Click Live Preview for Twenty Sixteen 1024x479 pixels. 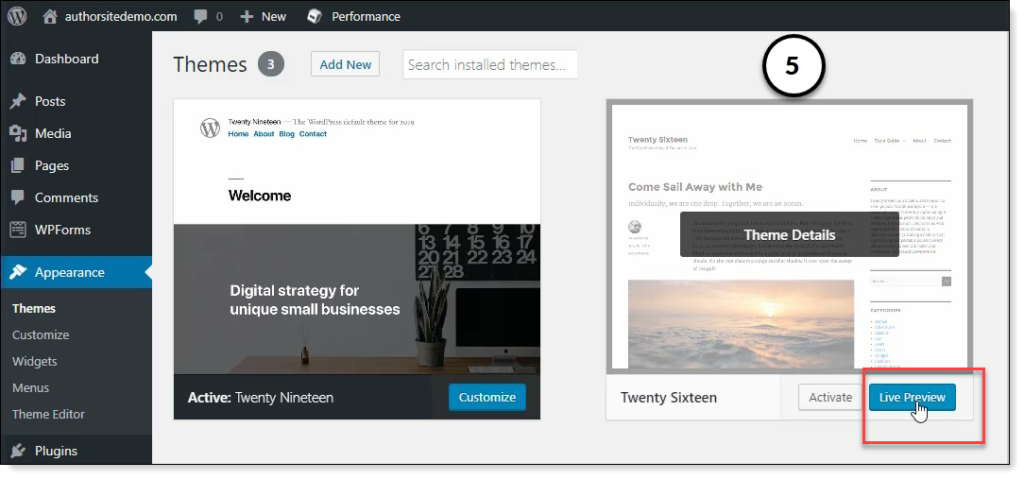click(912, 397)
